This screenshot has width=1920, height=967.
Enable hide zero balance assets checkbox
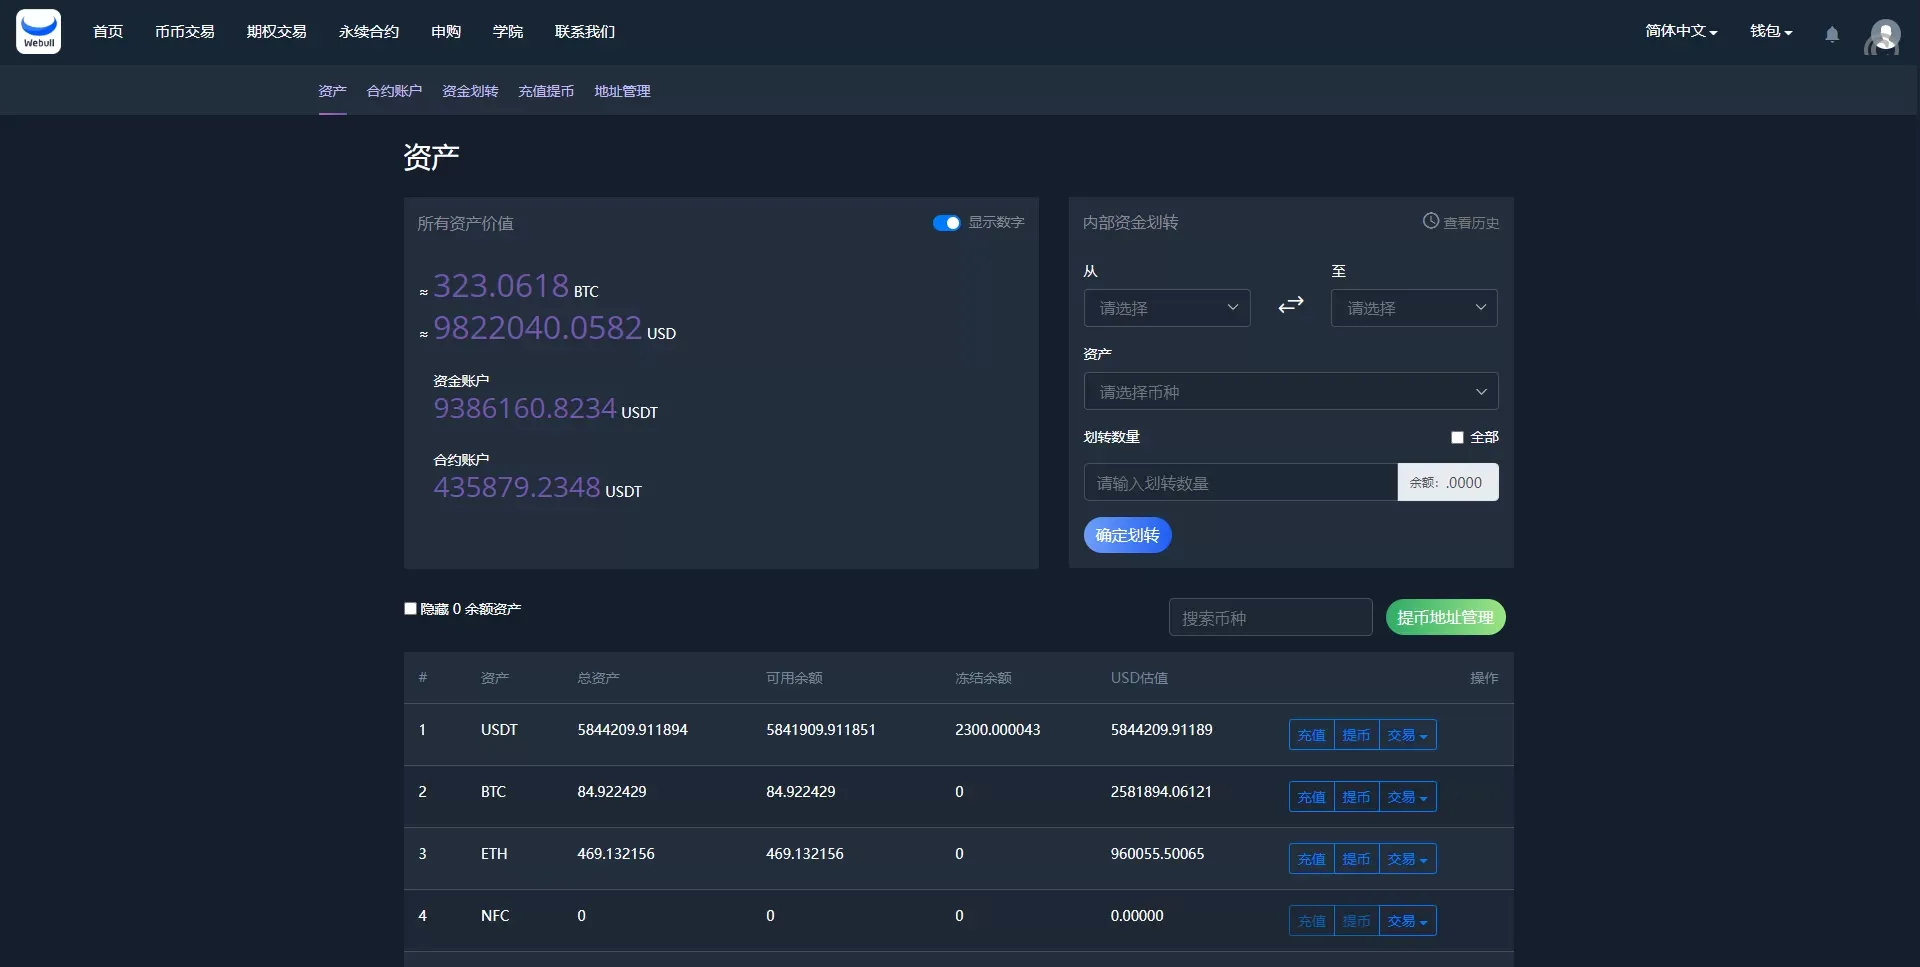point(410,608)
